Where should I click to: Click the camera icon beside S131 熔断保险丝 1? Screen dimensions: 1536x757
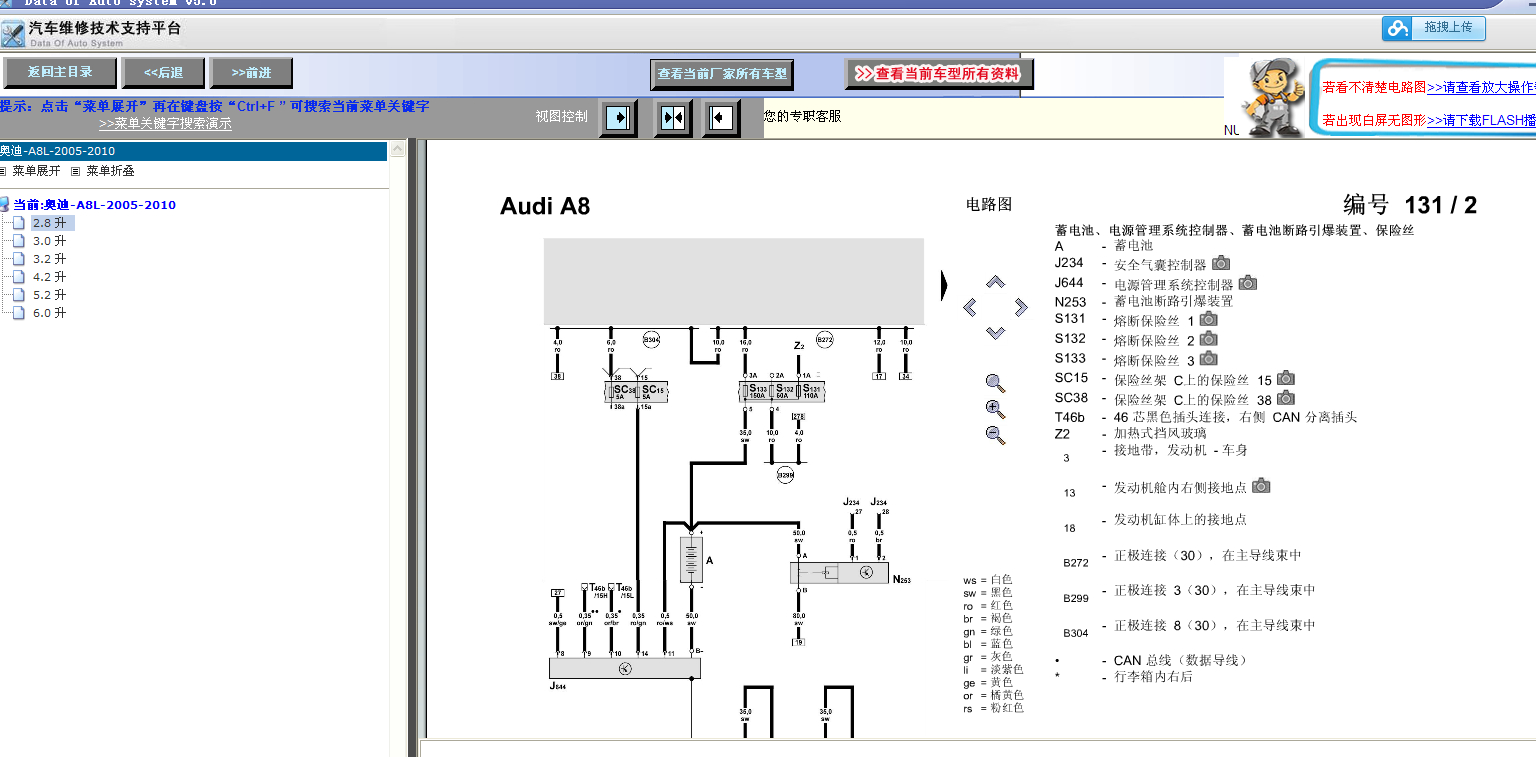[1209, 319]
